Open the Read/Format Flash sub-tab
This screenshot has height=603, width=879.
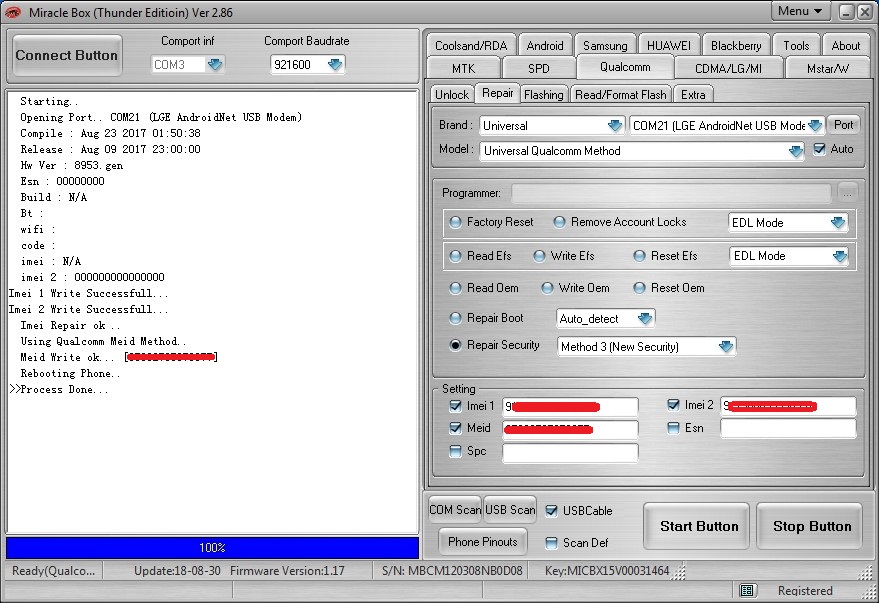coord(621,94)
